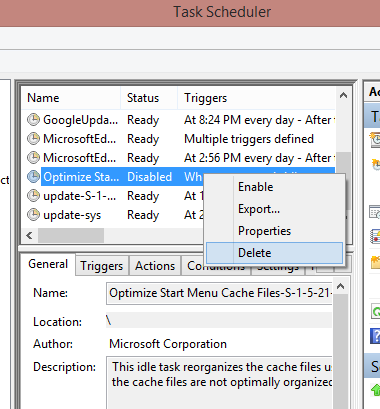Click the Name field with Optimize Start Menu
380x409 pixels.
(x=219, y=293)
